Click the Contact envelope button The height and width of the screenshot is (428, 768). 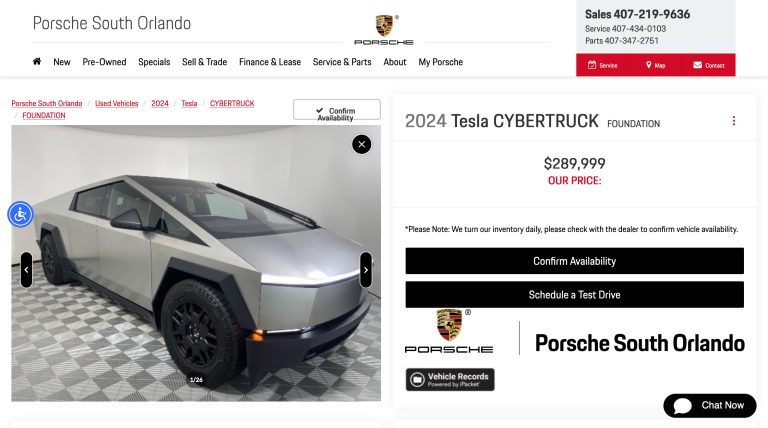tap(709, 65)
